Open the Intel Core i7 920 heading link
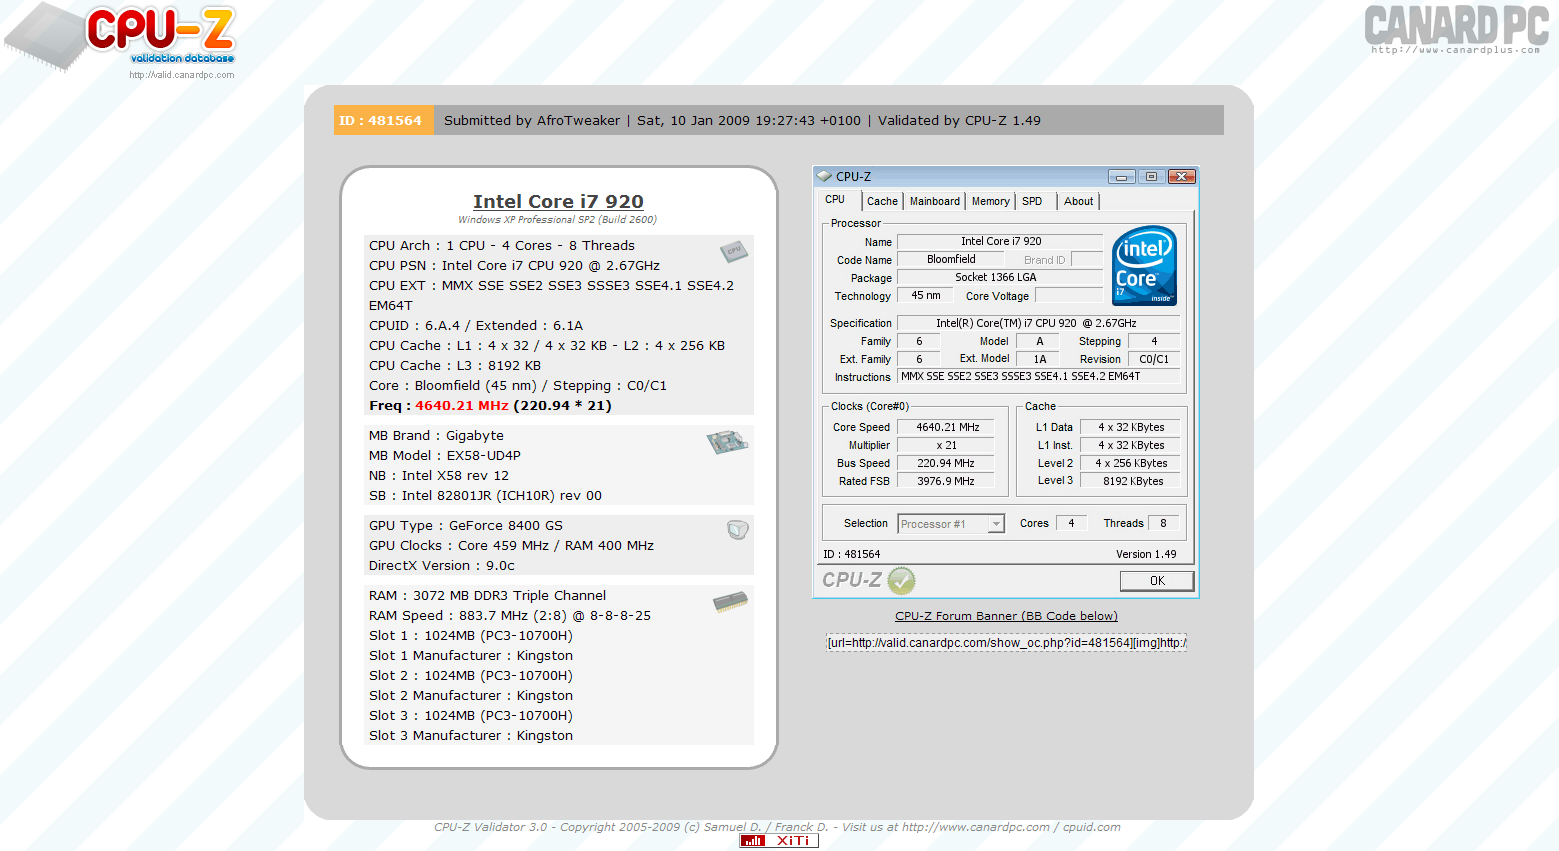The height and width of the screenshot is (851, 1559). click(x=558, y=201)
